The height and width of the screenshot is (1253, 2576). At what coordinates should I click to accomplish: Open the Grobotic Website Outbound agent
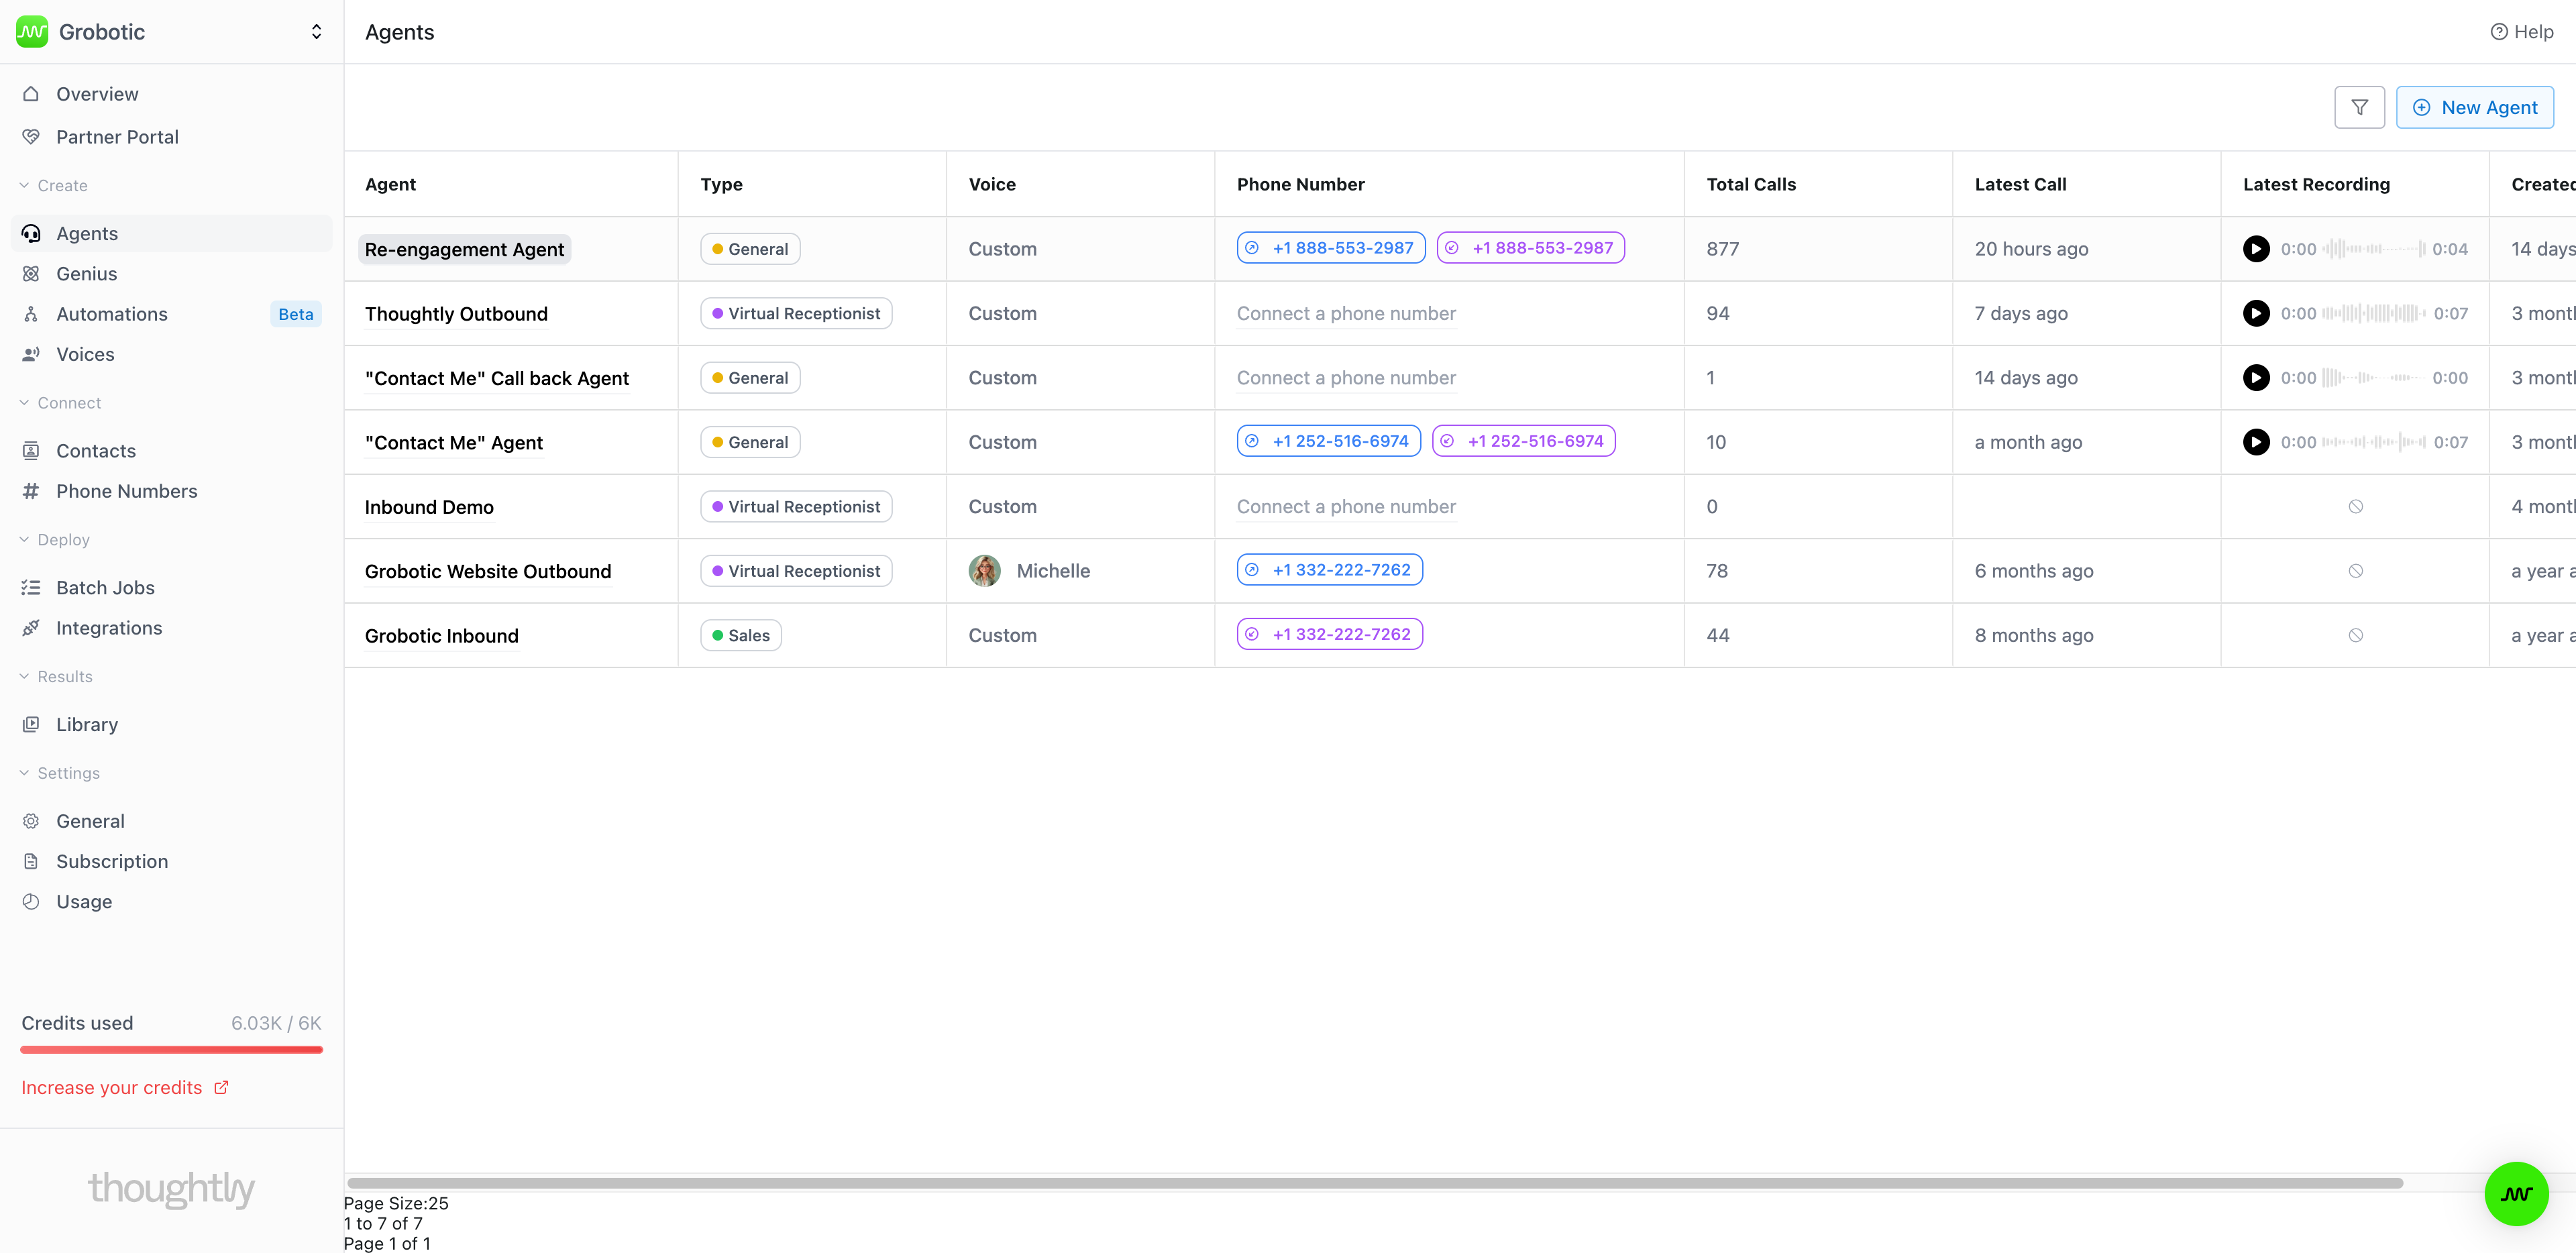488,571
